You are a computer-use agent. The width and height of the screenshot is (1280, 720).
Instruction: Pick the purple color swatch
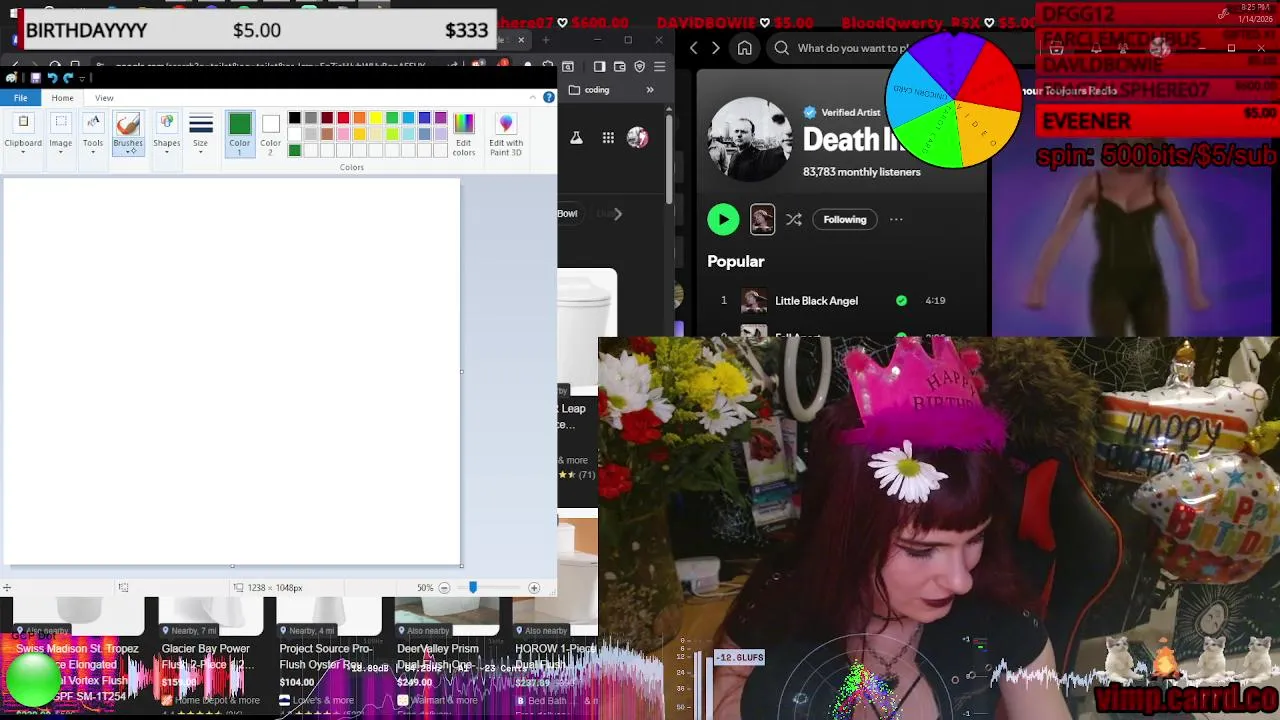point(441,118)
